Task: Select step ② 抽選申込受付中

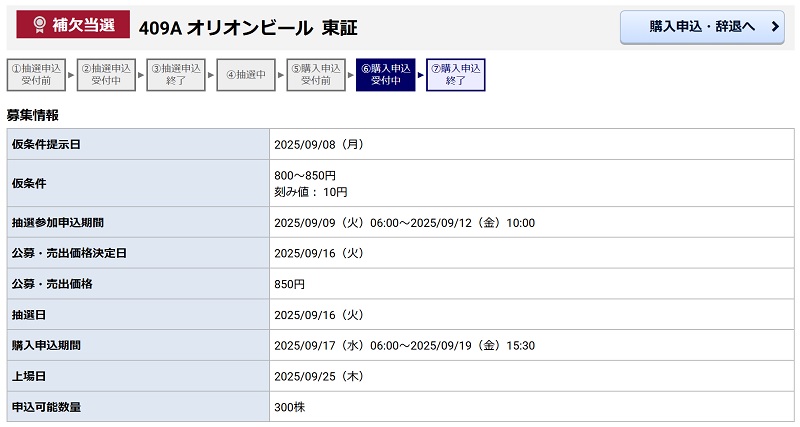Action: tap(106, 76)
